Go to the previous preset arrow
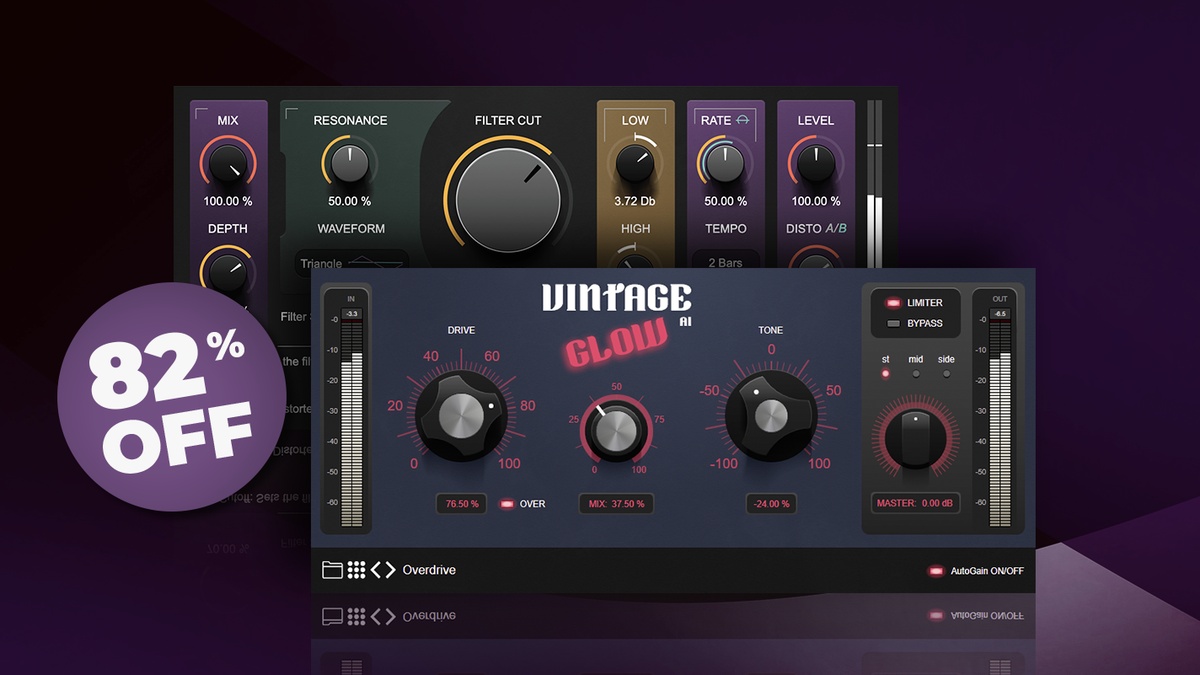The image size is (1200, 675). pyautogui.click(x=376, y=570)
